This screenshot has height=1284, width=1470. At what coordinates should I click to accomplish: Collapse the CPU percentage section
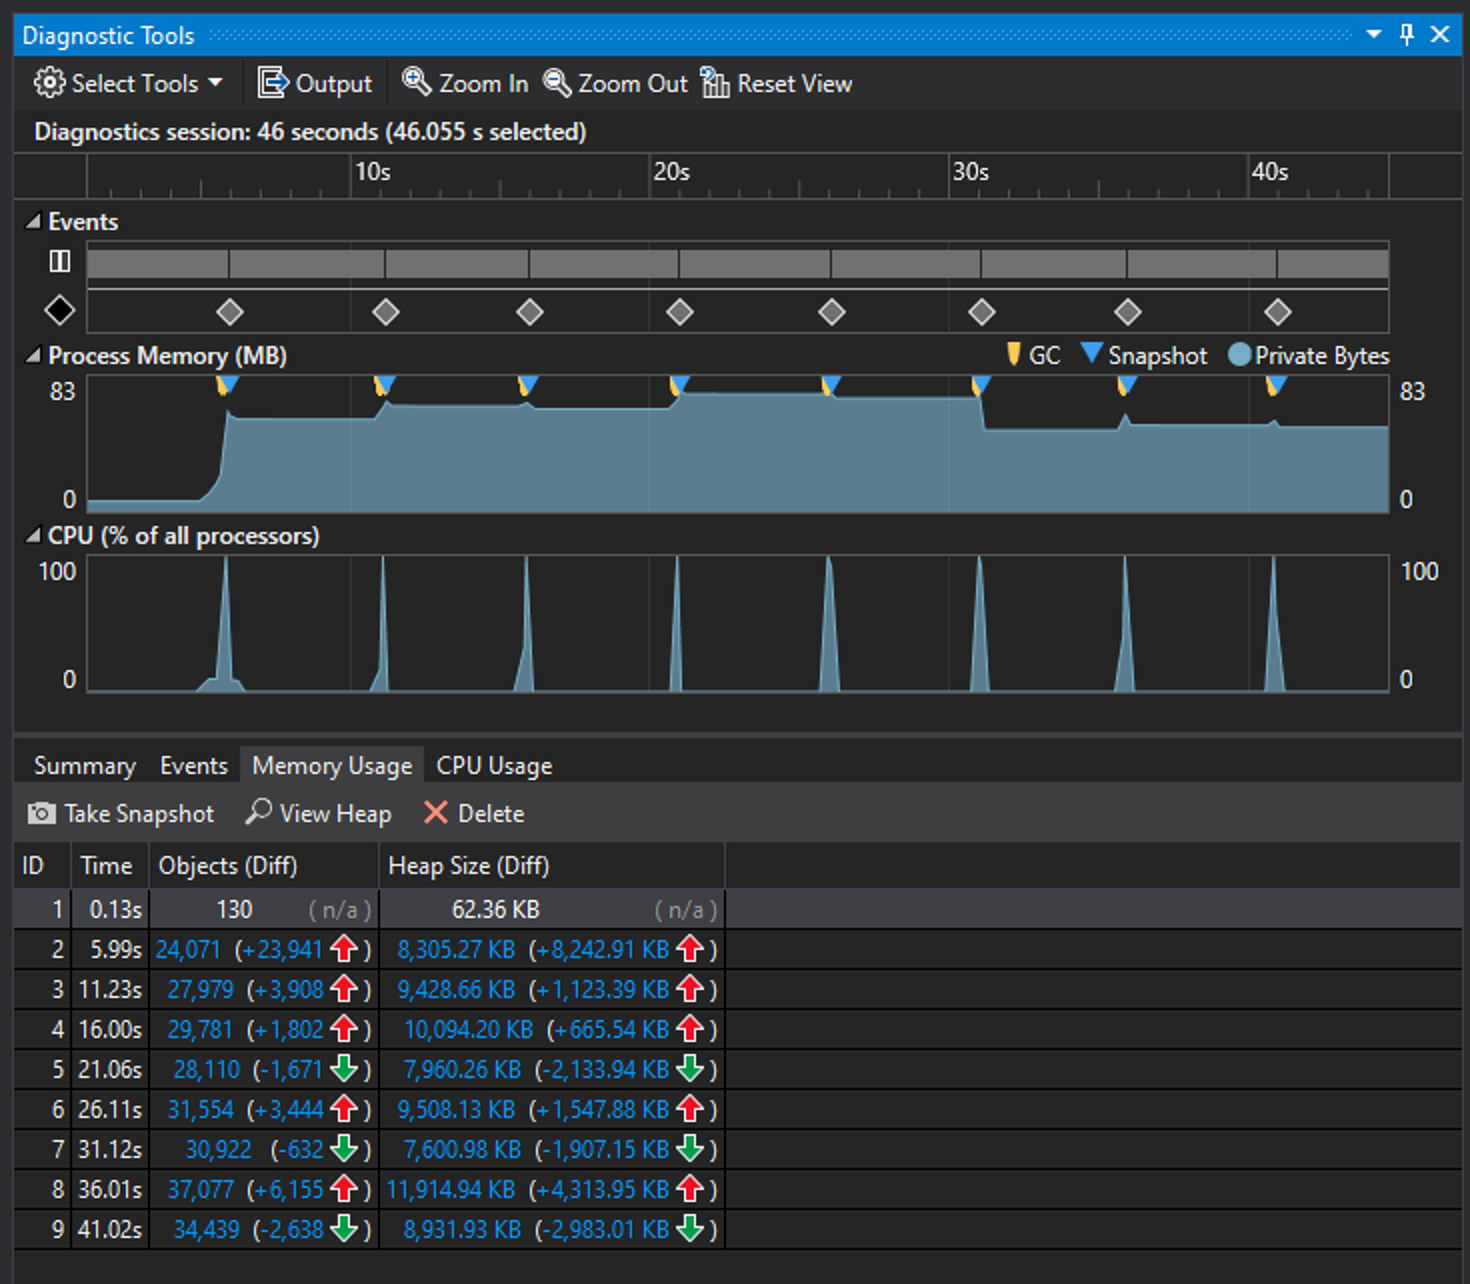click(31, 536)
